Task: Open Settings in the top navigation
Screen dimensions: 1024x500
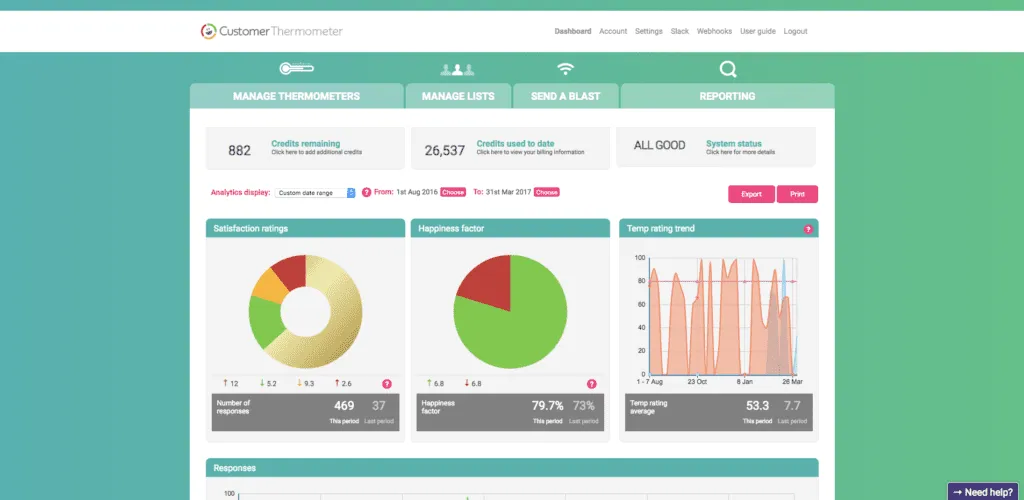Action: coord(648,31)
